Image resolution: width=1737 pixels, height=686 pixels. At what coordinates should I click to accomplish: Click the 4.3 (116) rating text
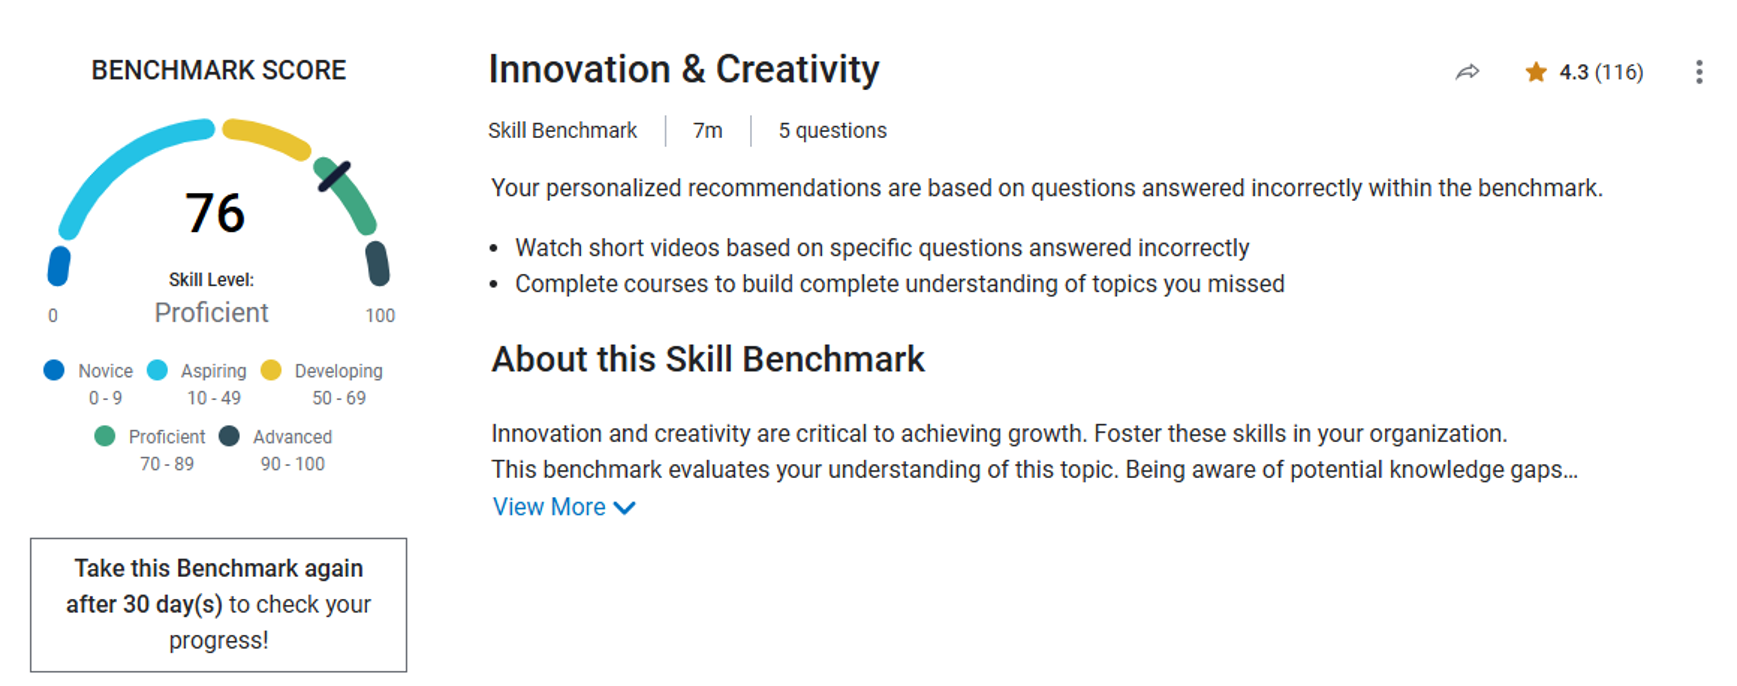pos(1601,72)
